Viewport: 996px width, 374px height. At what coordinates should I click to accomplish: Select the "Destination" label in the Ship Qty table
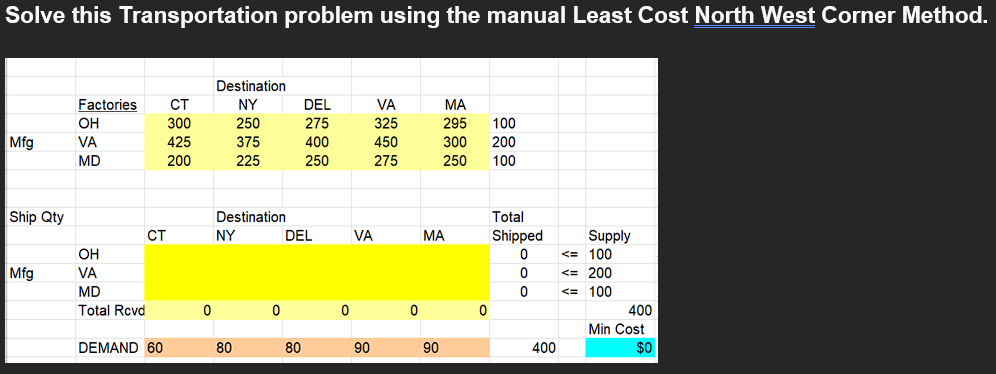click(x=251, y=217)
